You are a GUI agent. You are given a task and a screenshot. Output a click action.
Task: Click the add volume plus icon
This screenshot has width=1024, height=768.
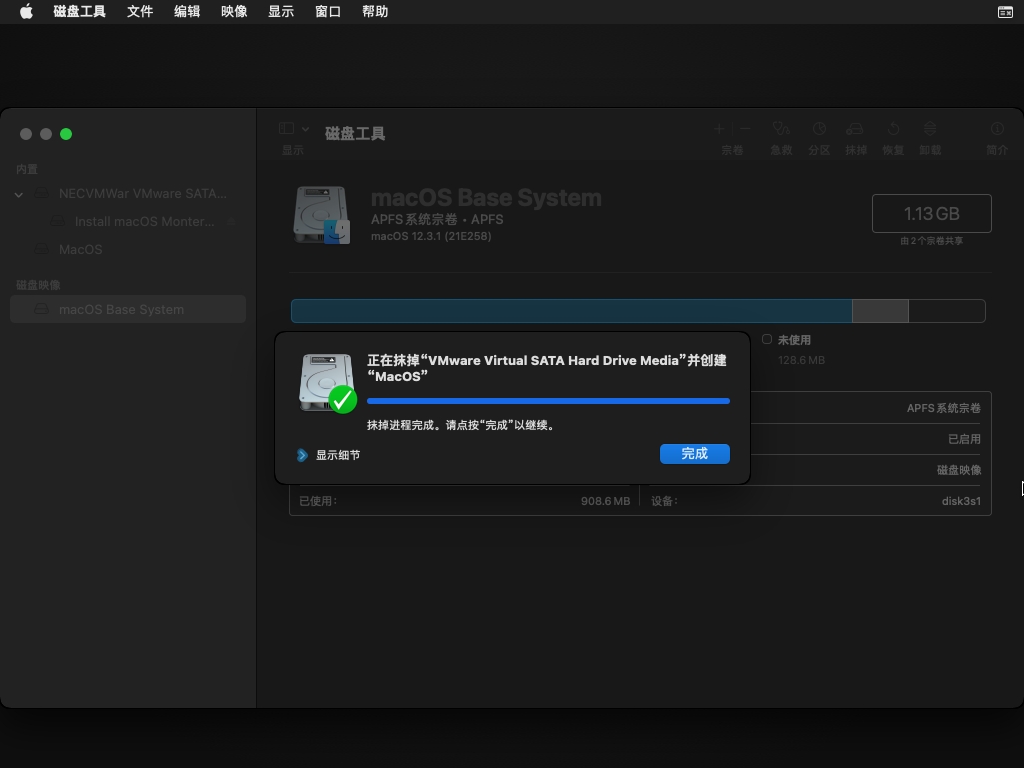(719, 129)
